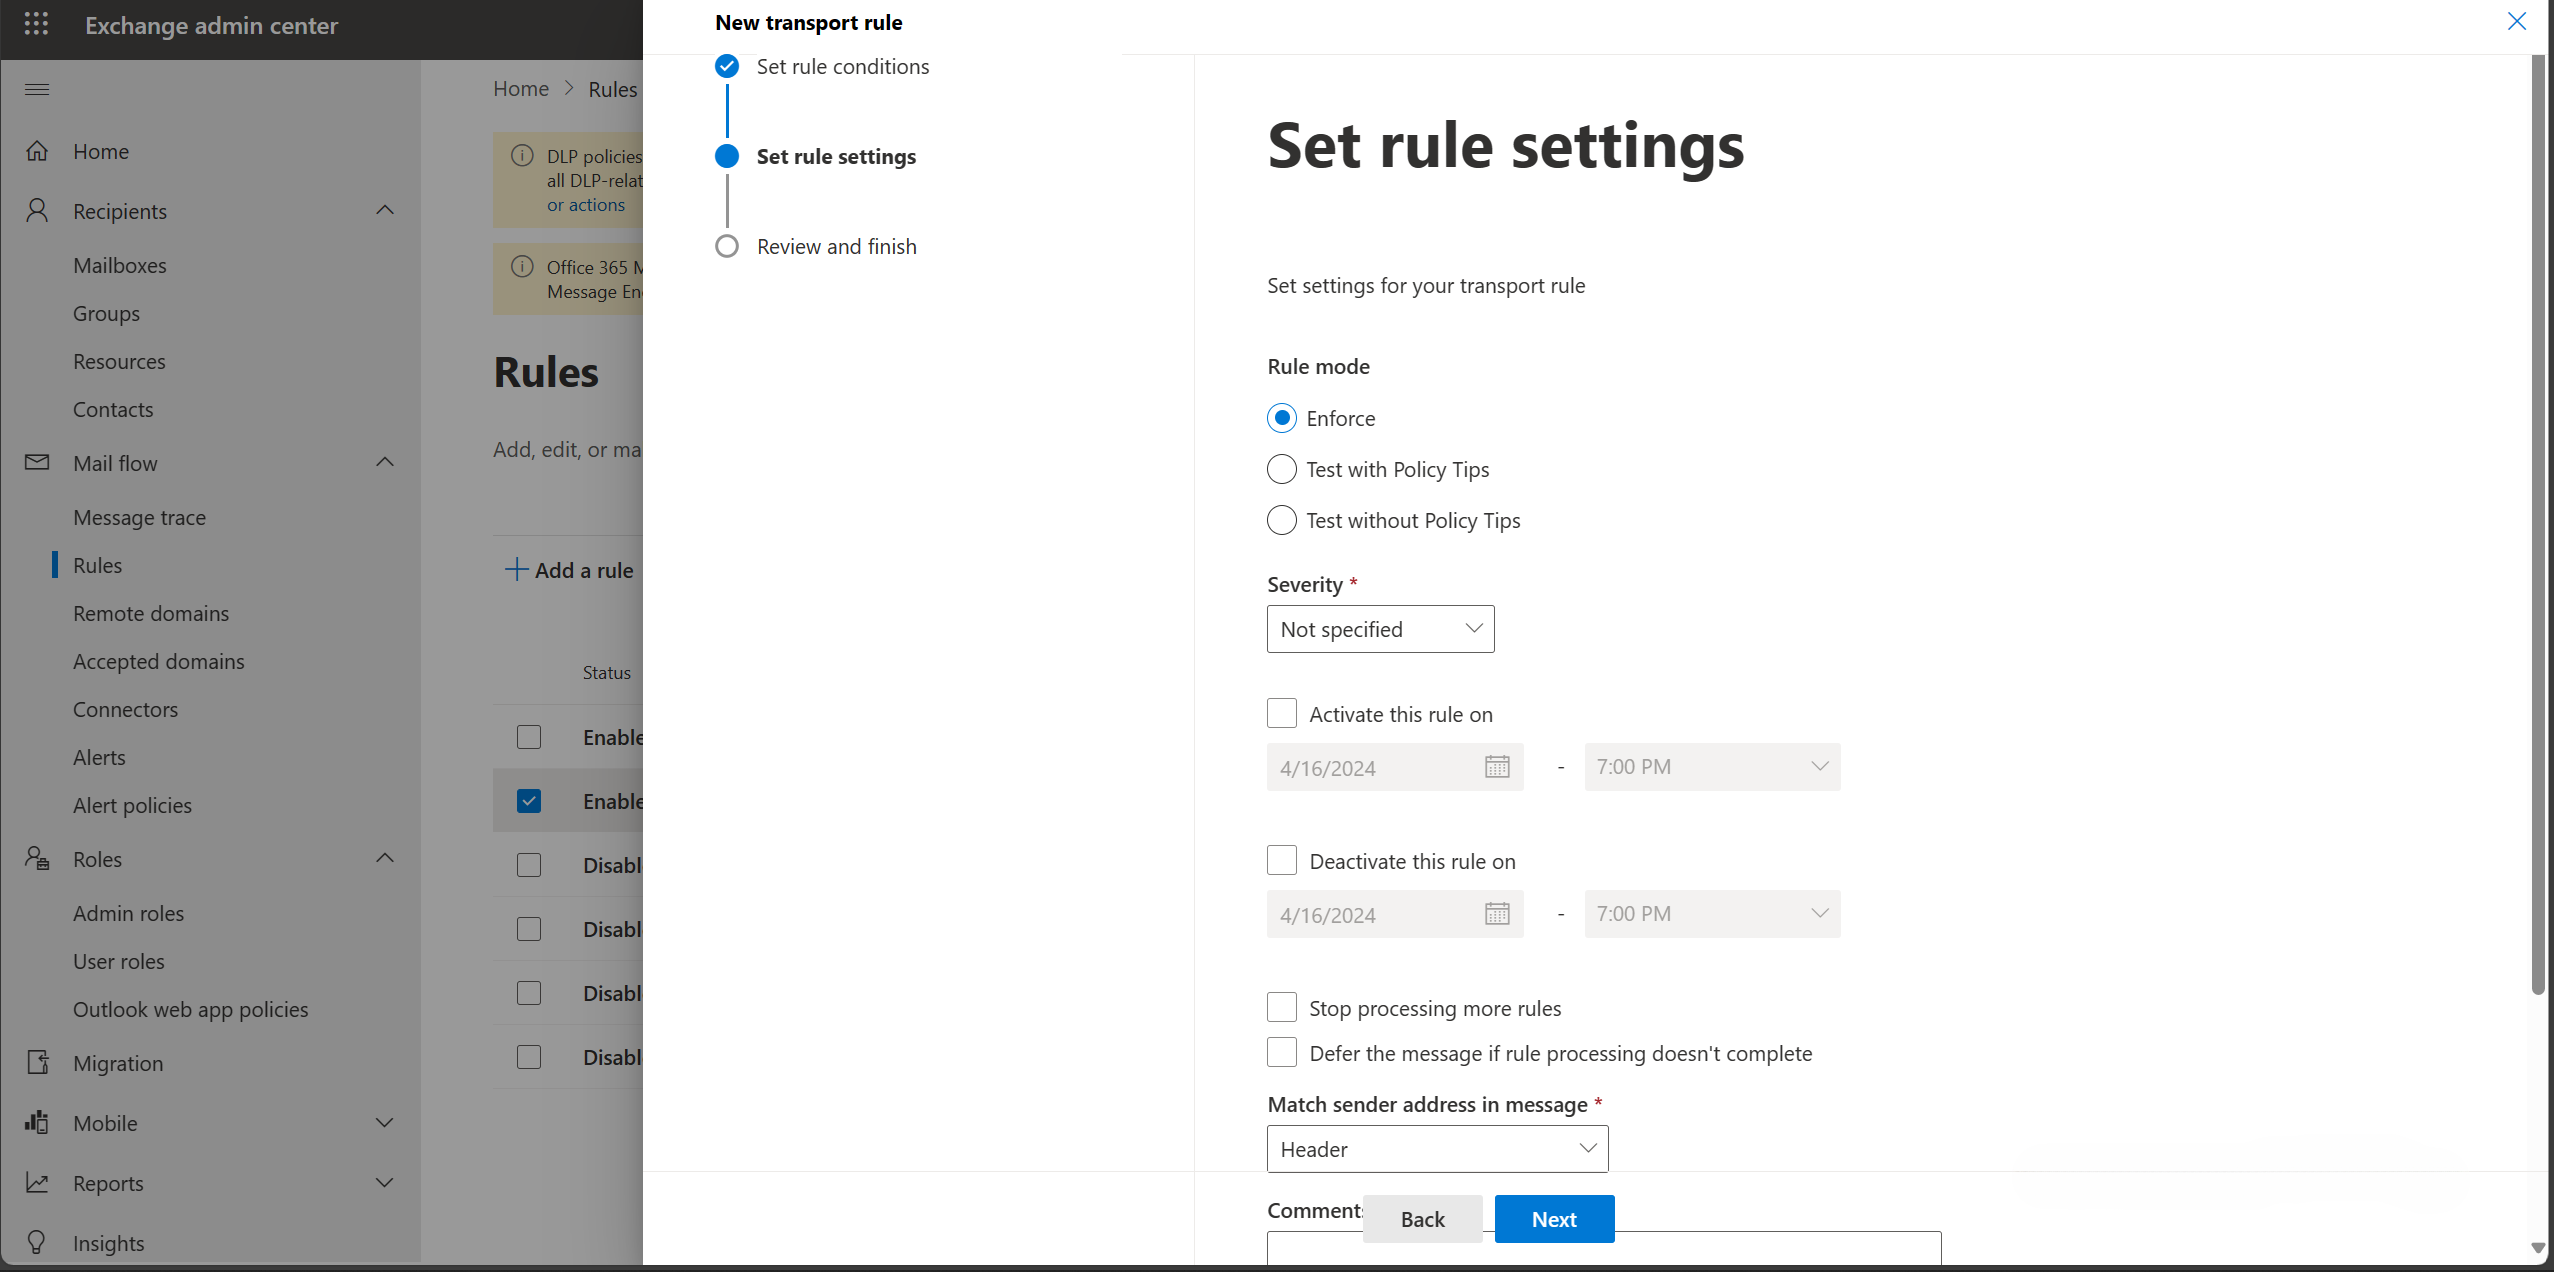2554x1272 pixels.
Task: Click the Back button to return
Action: tap(1422, 1218)
